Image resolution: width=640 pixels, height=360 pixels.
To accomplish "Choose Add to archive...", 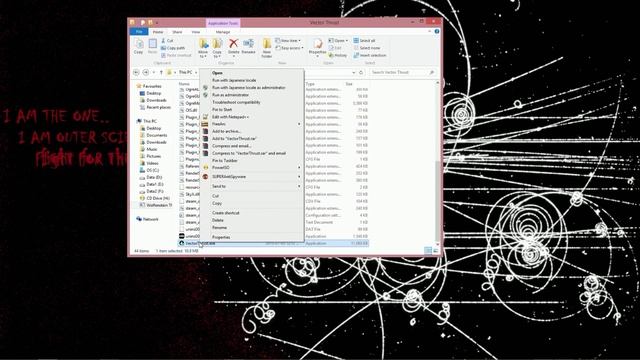I will pyautogui.click(x=226, y=131).
